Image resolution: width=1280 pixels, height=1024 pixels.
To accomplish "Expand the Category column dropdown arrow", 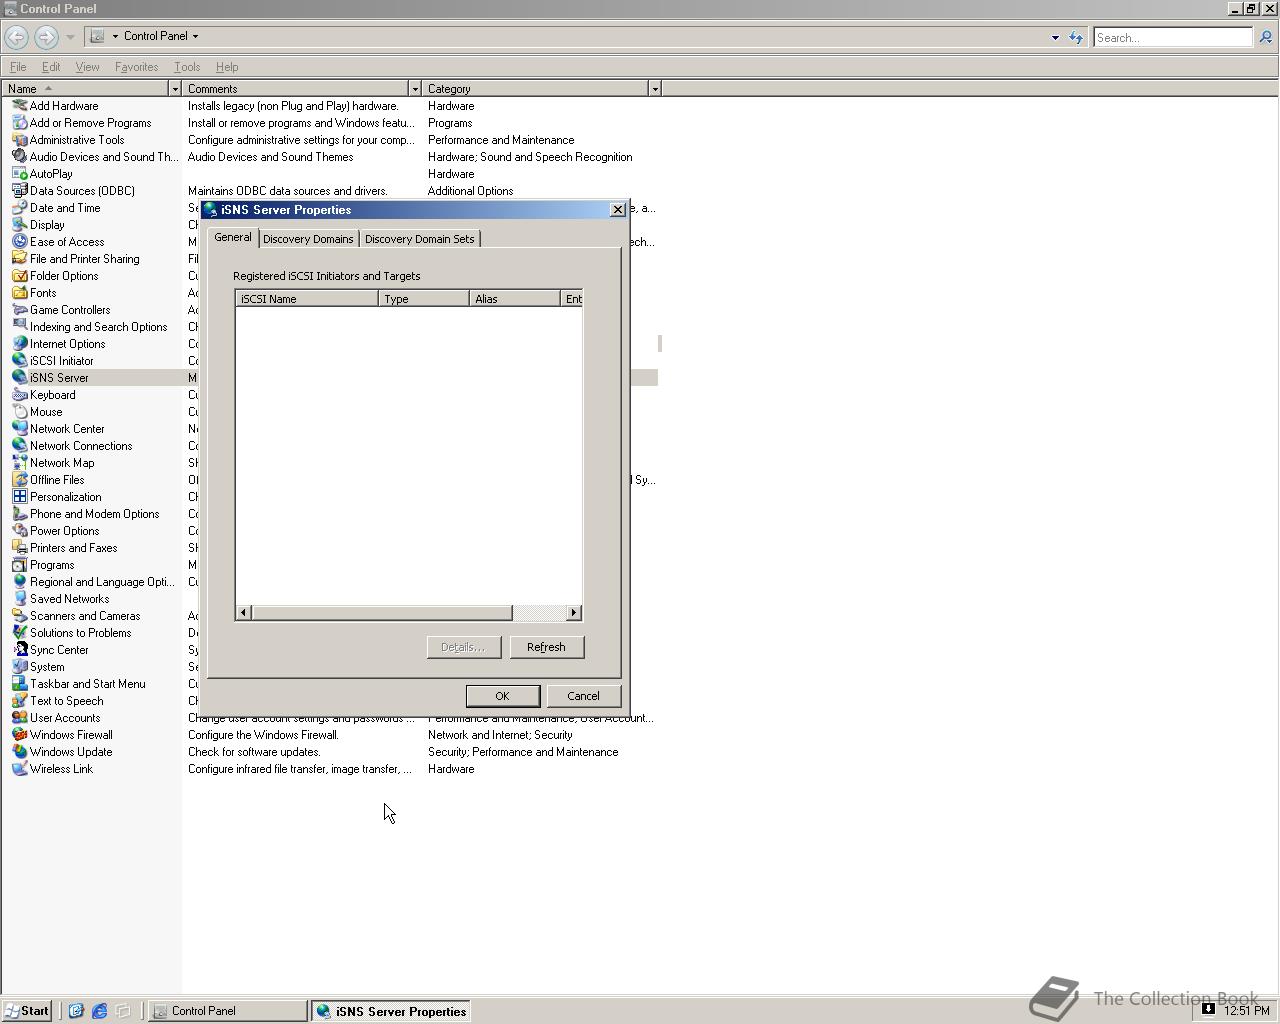I will 655,89.
